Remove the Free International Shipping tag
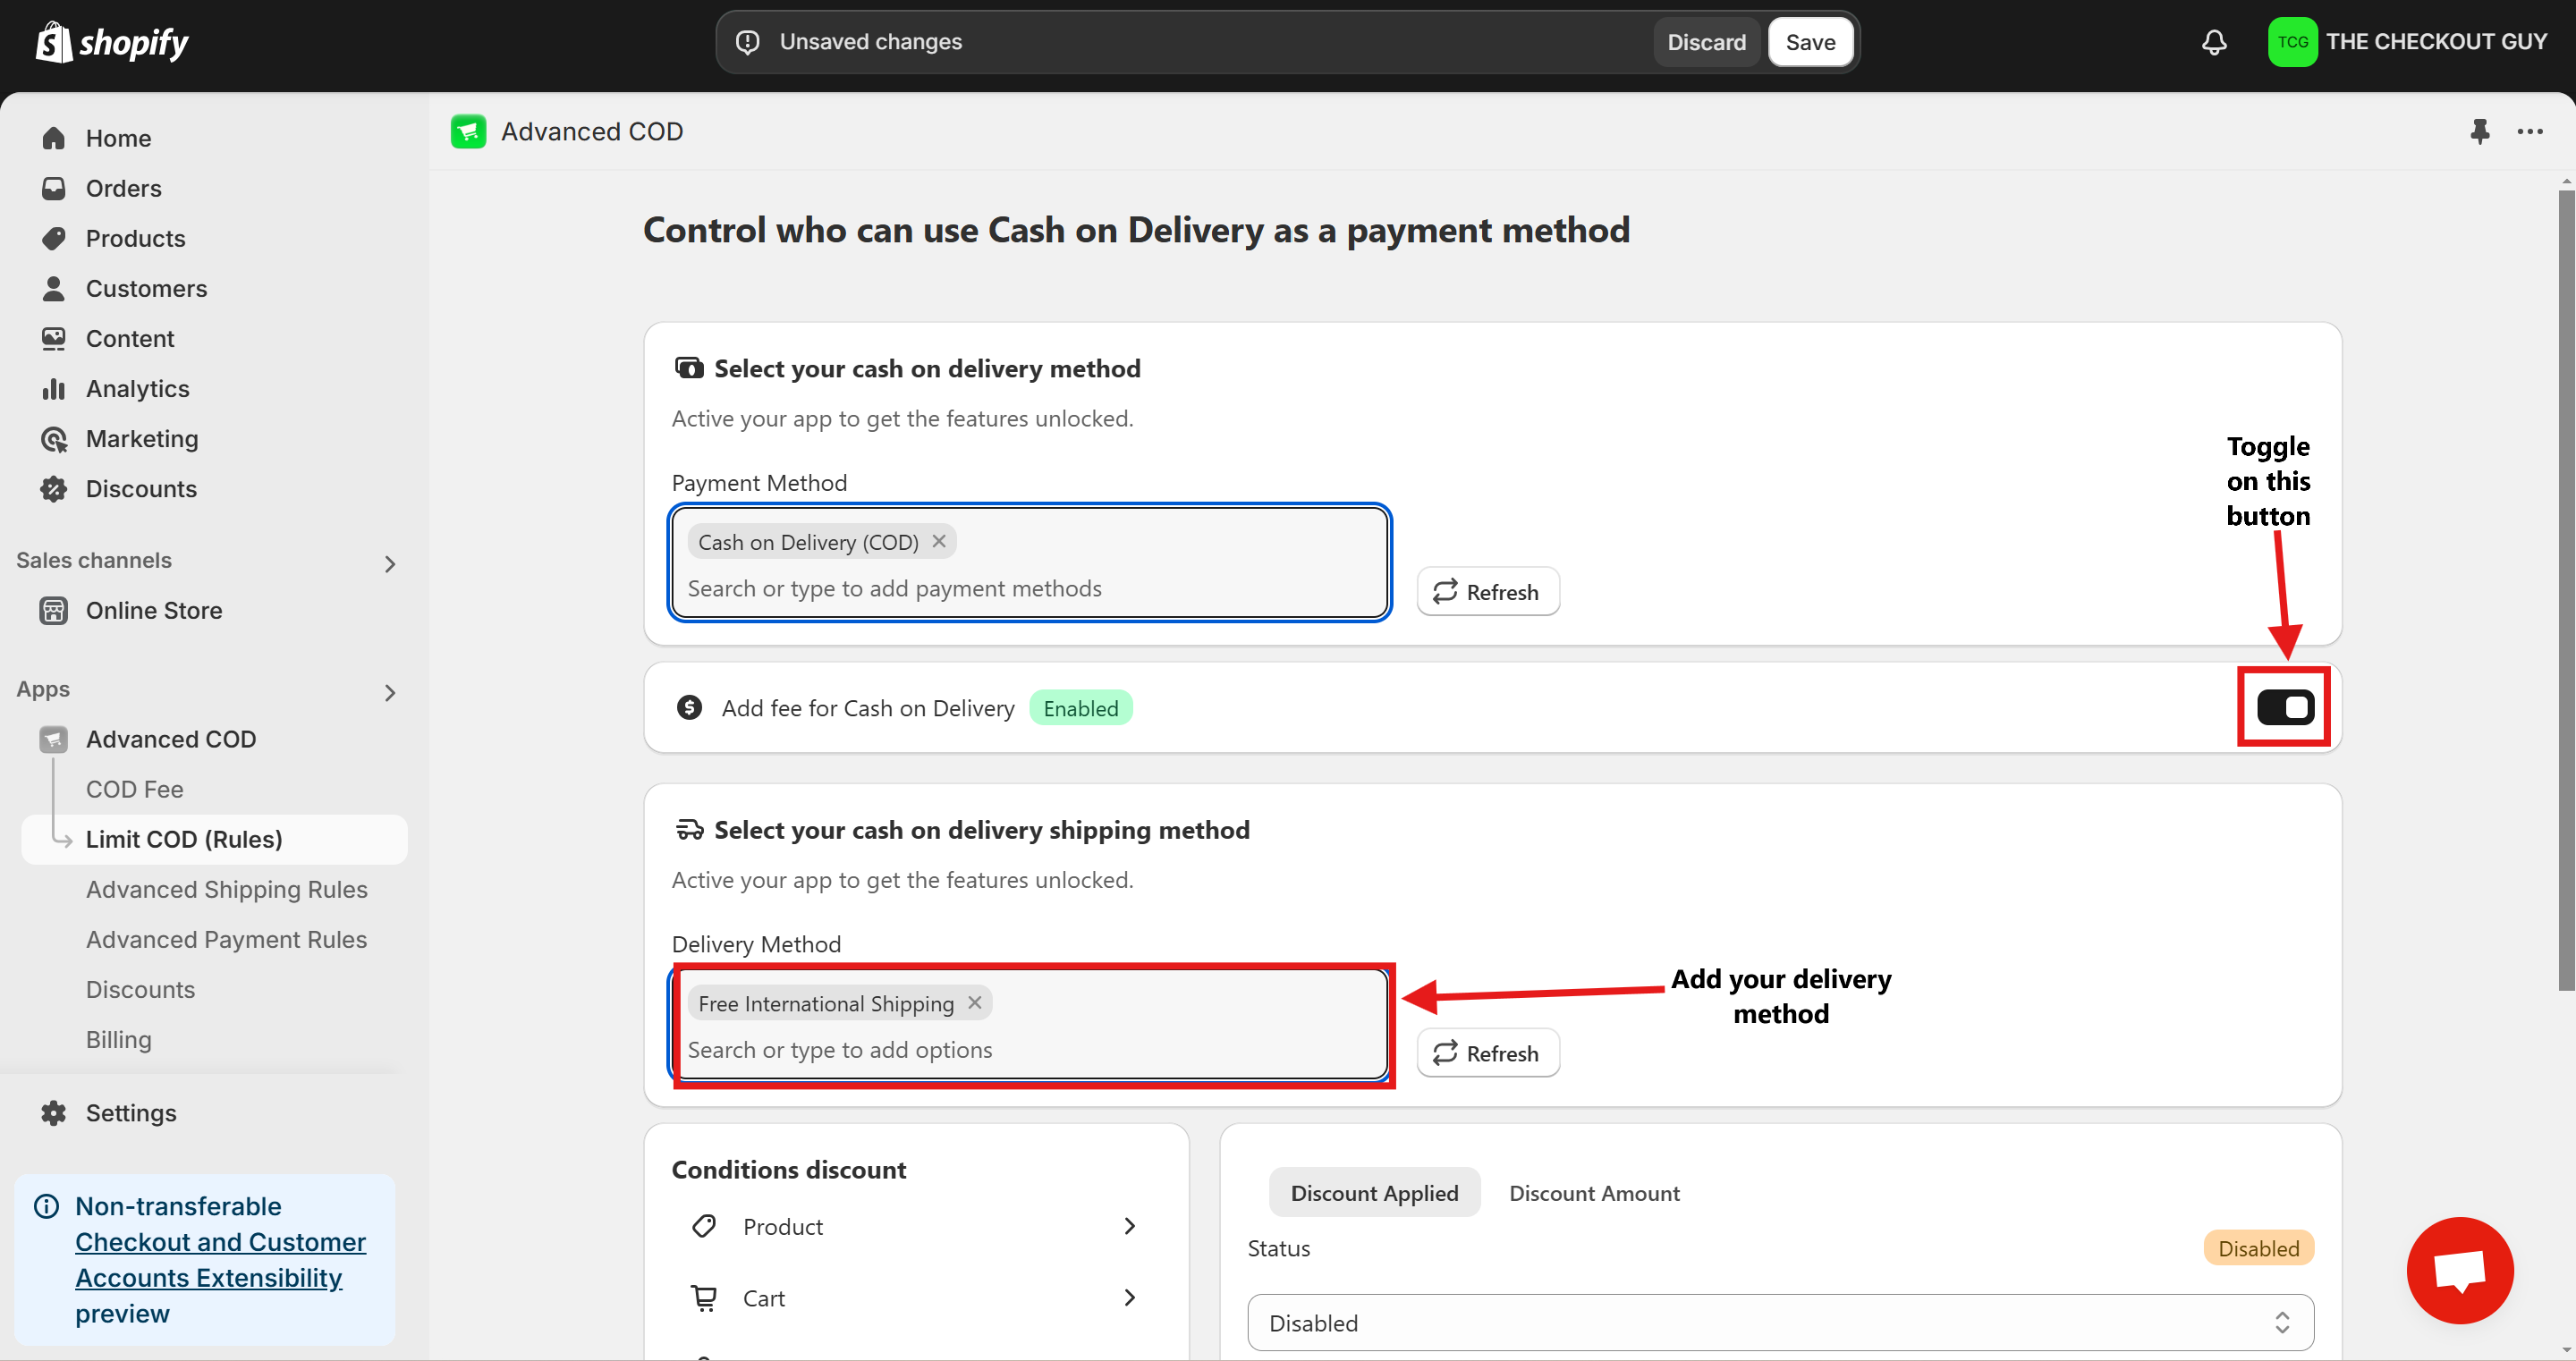Viewport: 2576px width, 1361px height. (x=975, y=1002)
